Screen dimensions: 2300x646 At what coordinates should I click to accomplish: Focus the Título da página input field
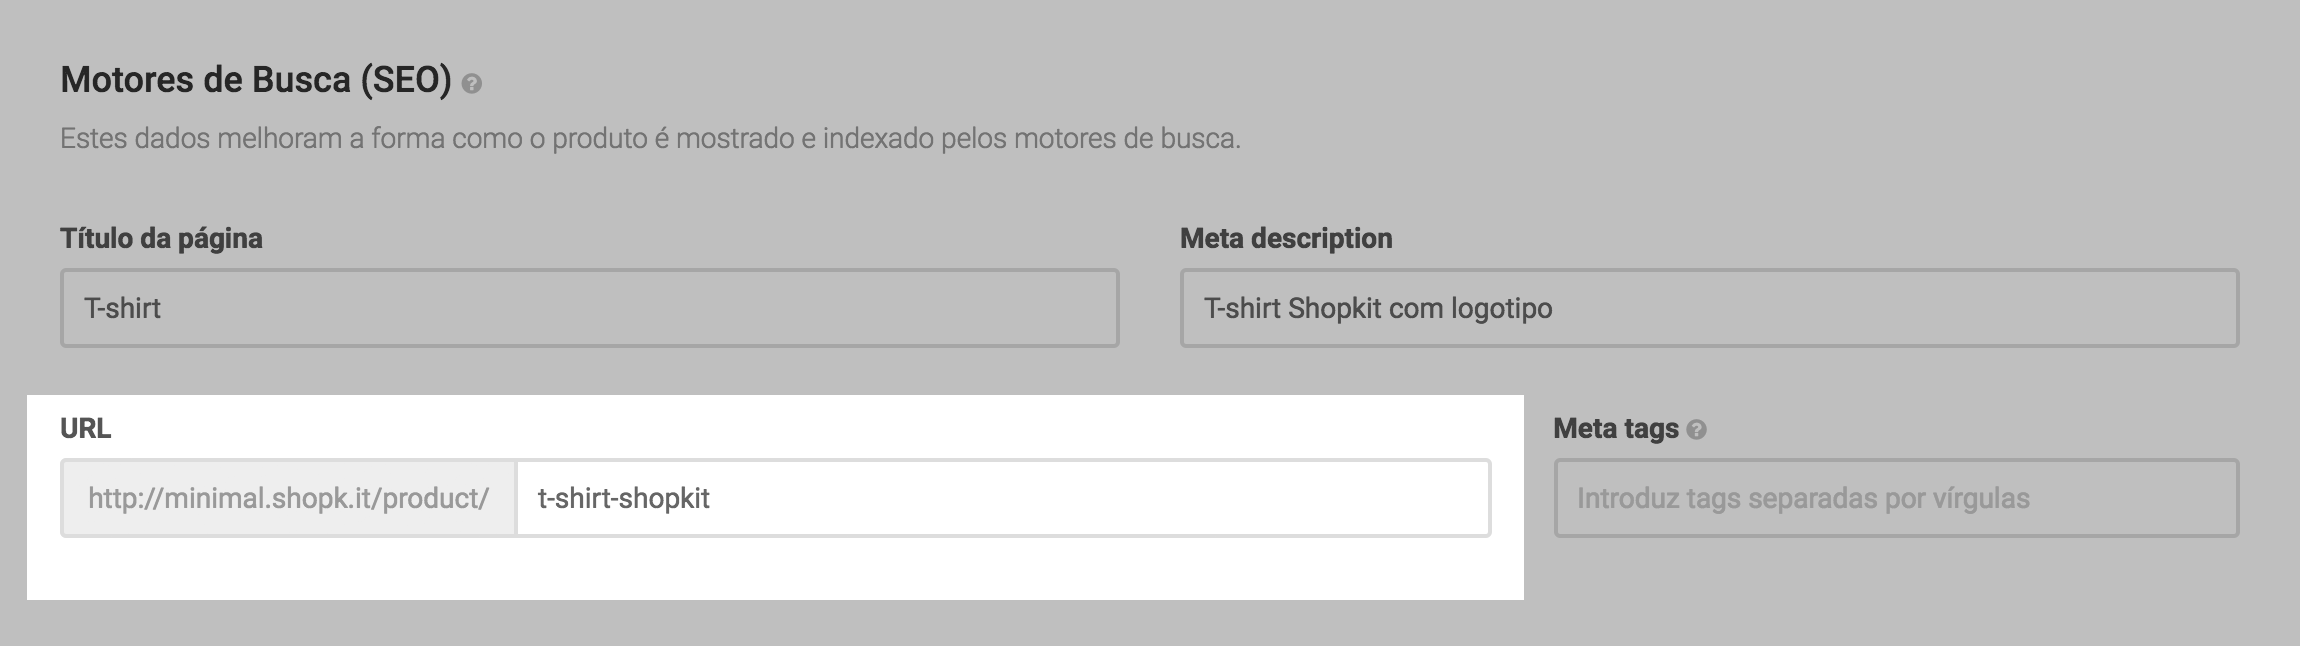tap(589, 308)
